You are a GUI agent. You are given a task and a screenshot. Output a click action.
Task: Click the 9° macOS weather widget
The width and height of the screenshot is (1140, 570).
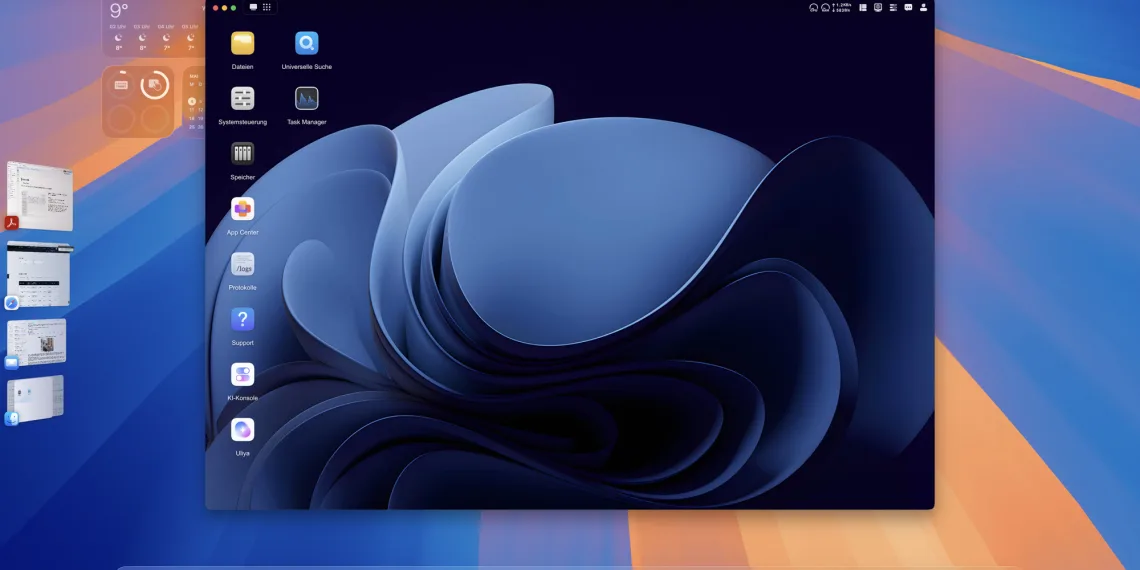153,28
